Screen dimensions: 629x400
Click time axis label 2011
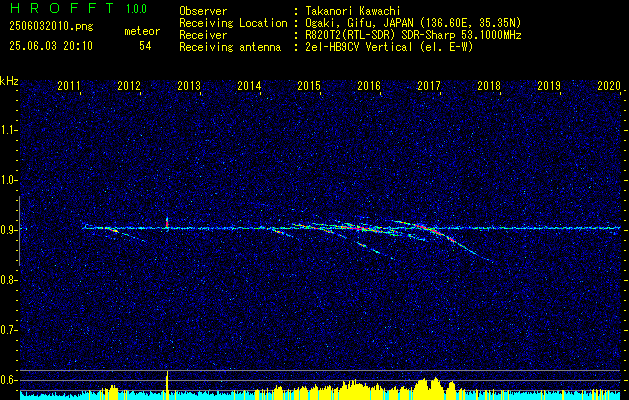pos(69,85)
